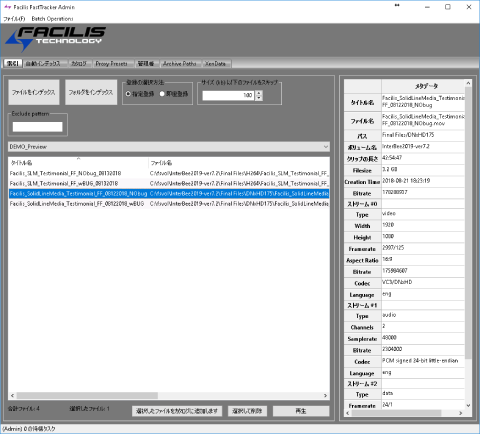The image size is (480, 434).
Task: Switch to the 索引 tab
Action: pos(13,63)
